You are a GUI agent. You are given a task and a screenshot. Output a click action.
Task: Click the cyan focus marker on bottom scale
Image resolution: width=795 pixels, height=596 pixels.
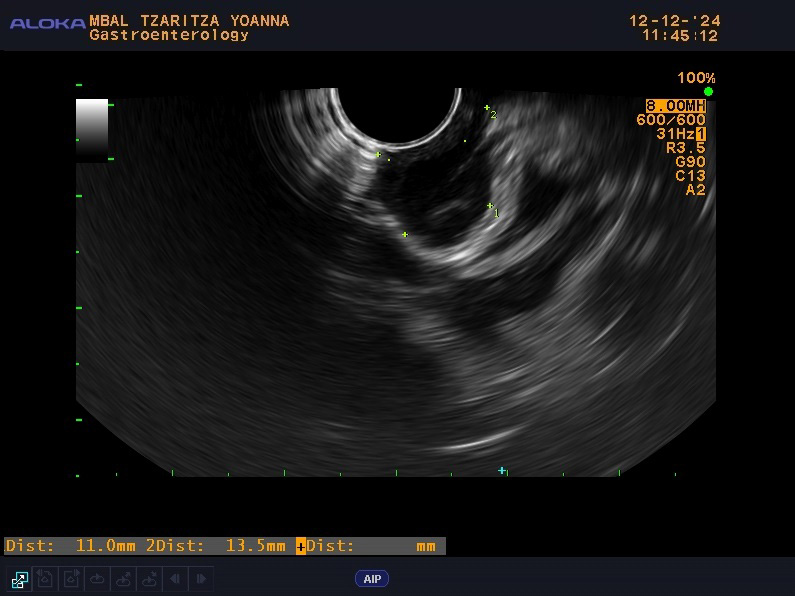point(502,470)
